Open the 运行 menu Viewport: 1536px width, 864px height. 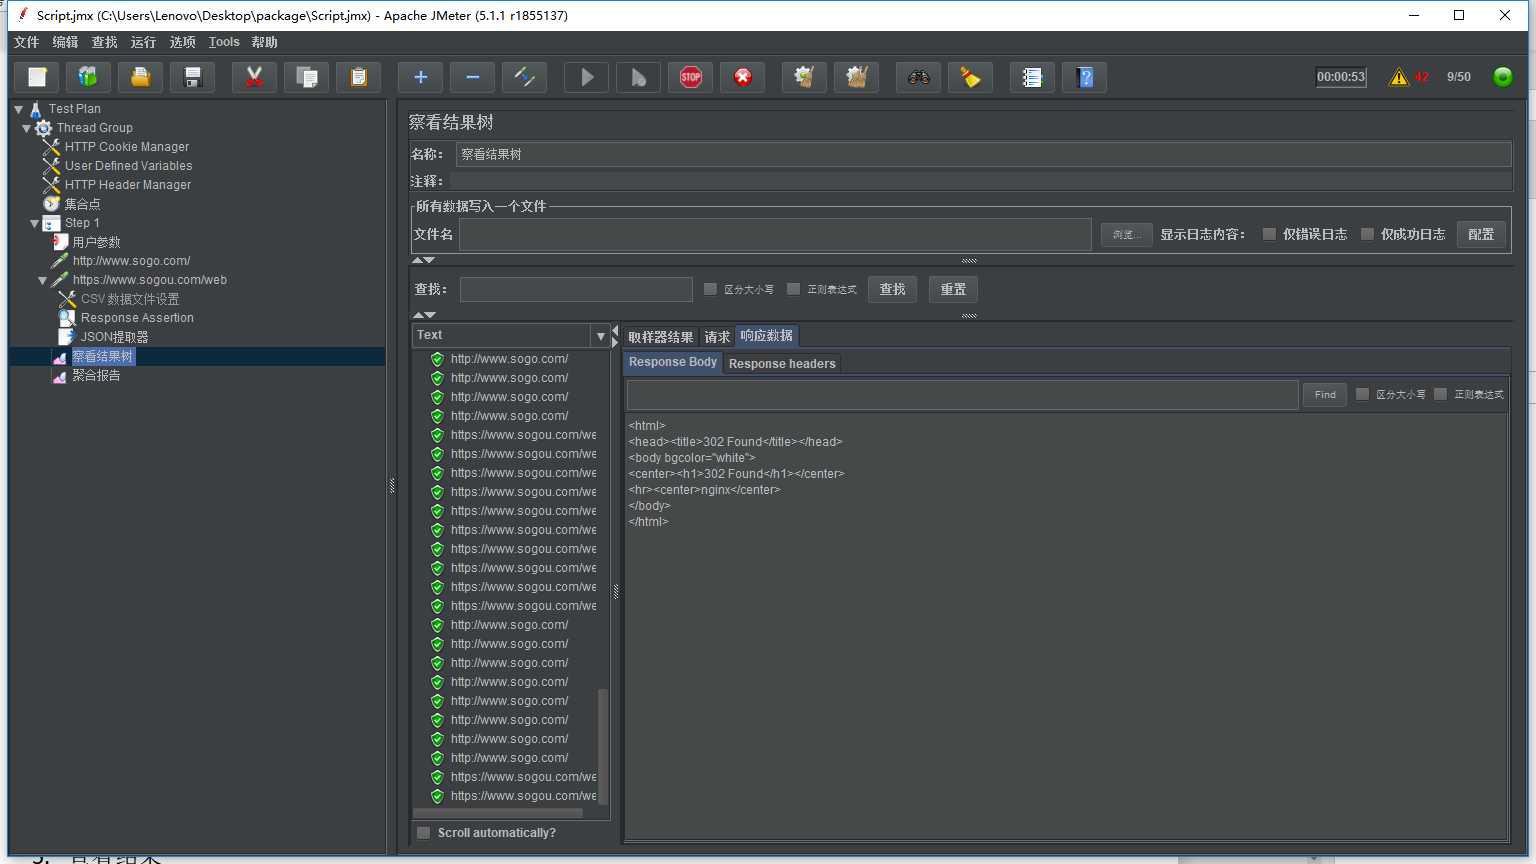coord(143,42)
